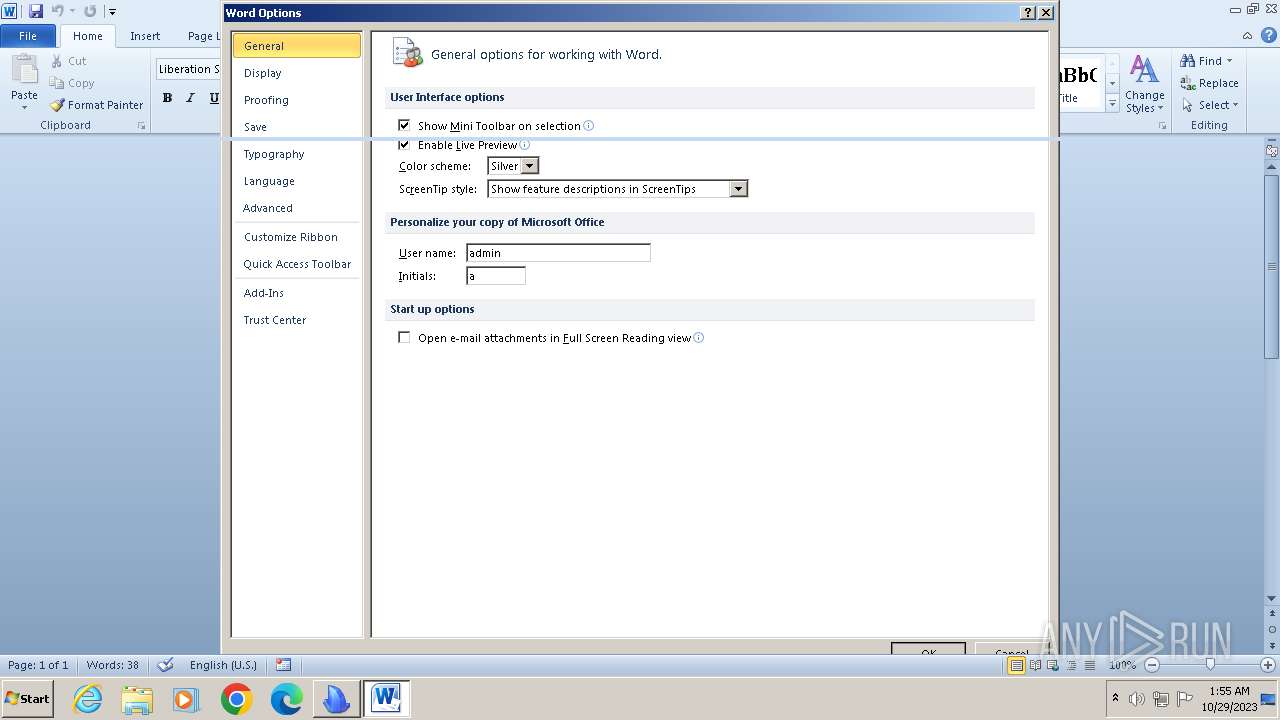The image size is (1280, 720).
Task: Click the Replace icon
Action: (x=1188, y=83)
